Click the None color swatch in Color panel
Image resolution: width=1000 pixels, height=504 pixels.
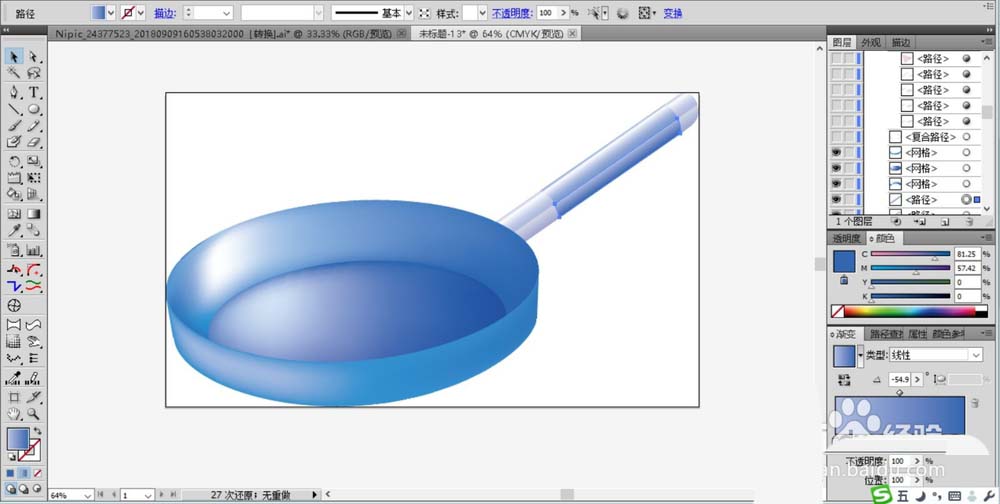click(x=838, y=312)
